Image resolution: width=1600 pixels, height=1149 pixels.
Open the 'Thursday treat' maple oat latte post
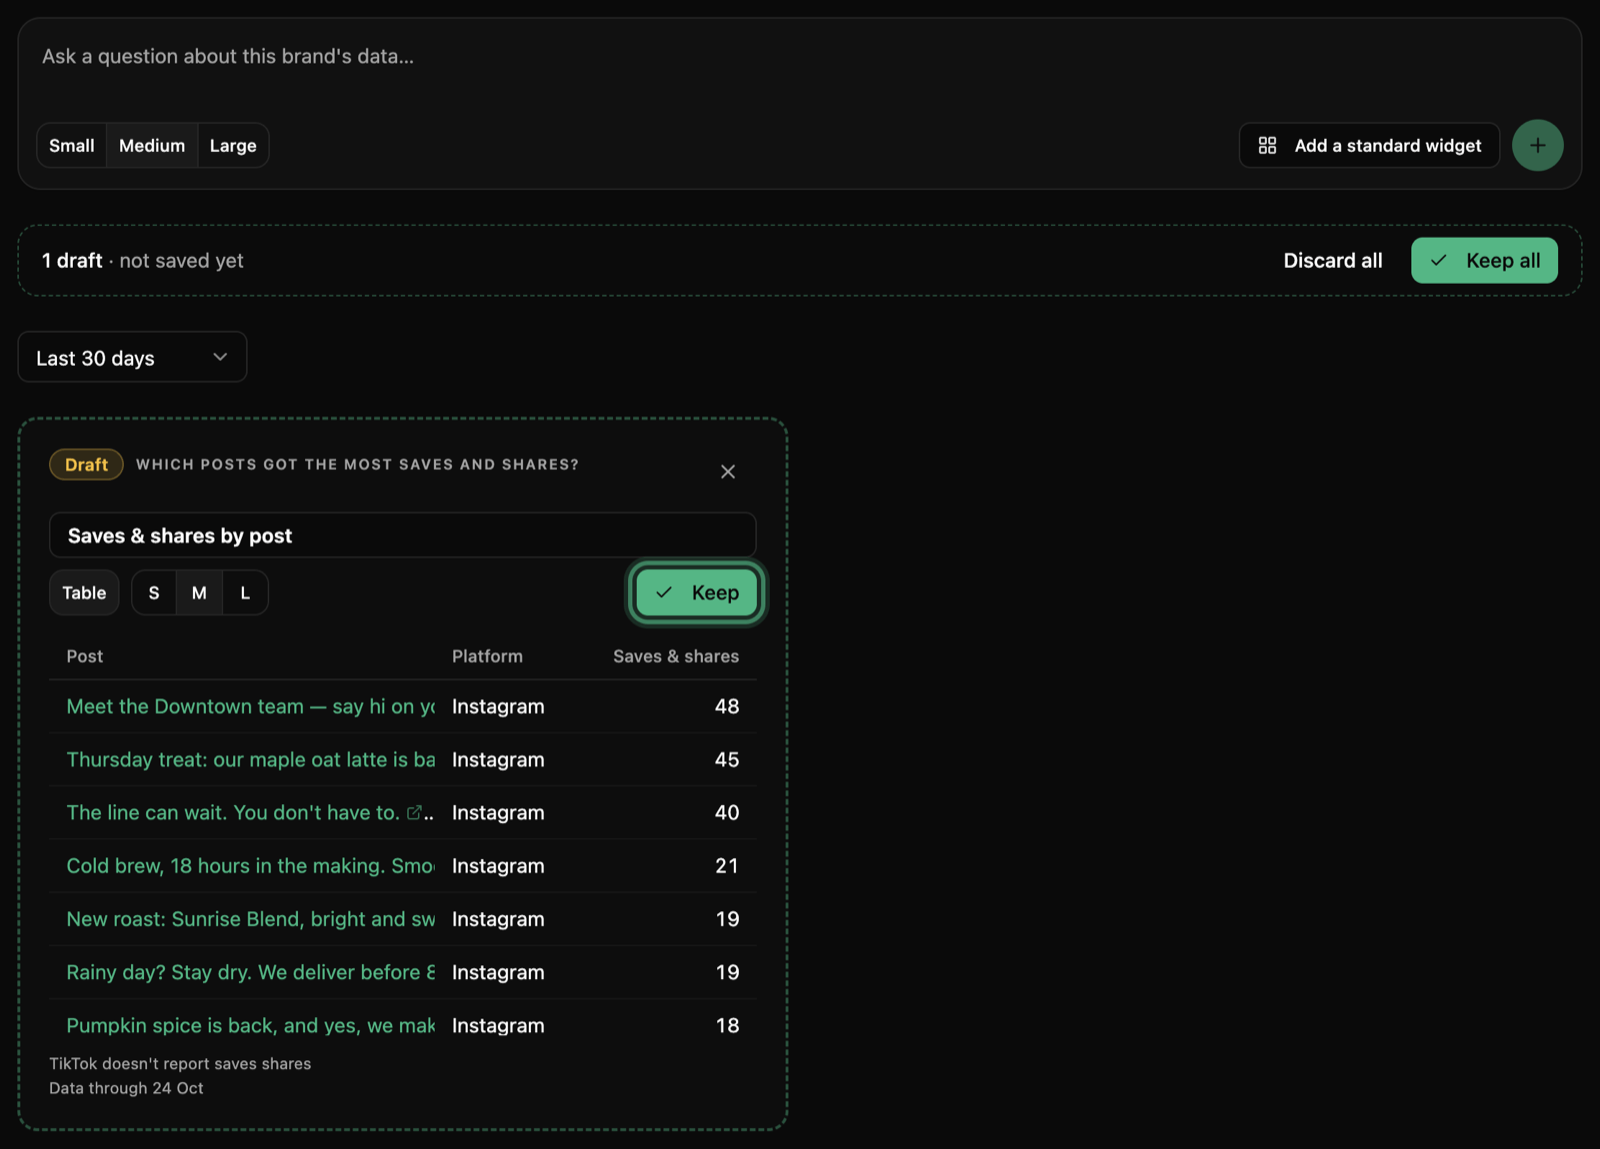click(250, 759)
